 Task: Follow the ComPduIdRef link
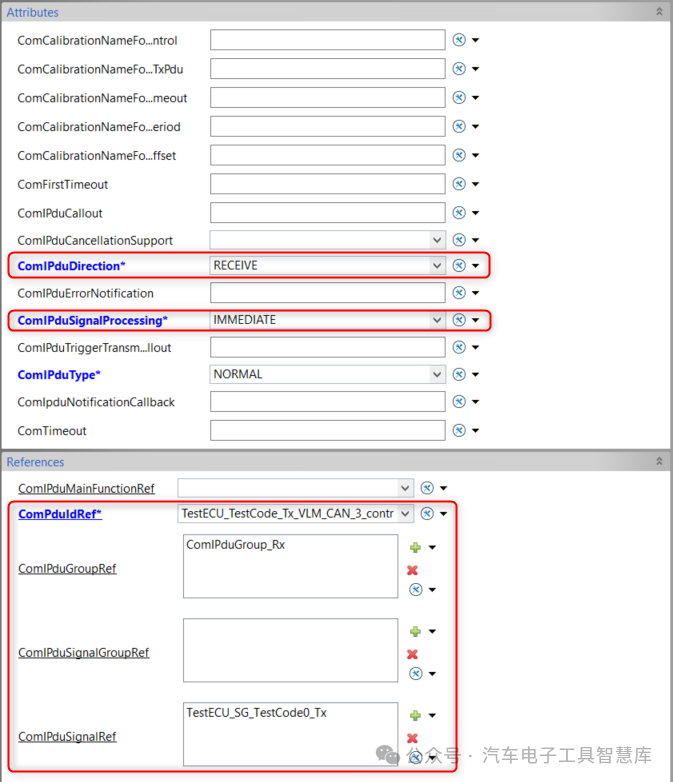coord(60,514)
